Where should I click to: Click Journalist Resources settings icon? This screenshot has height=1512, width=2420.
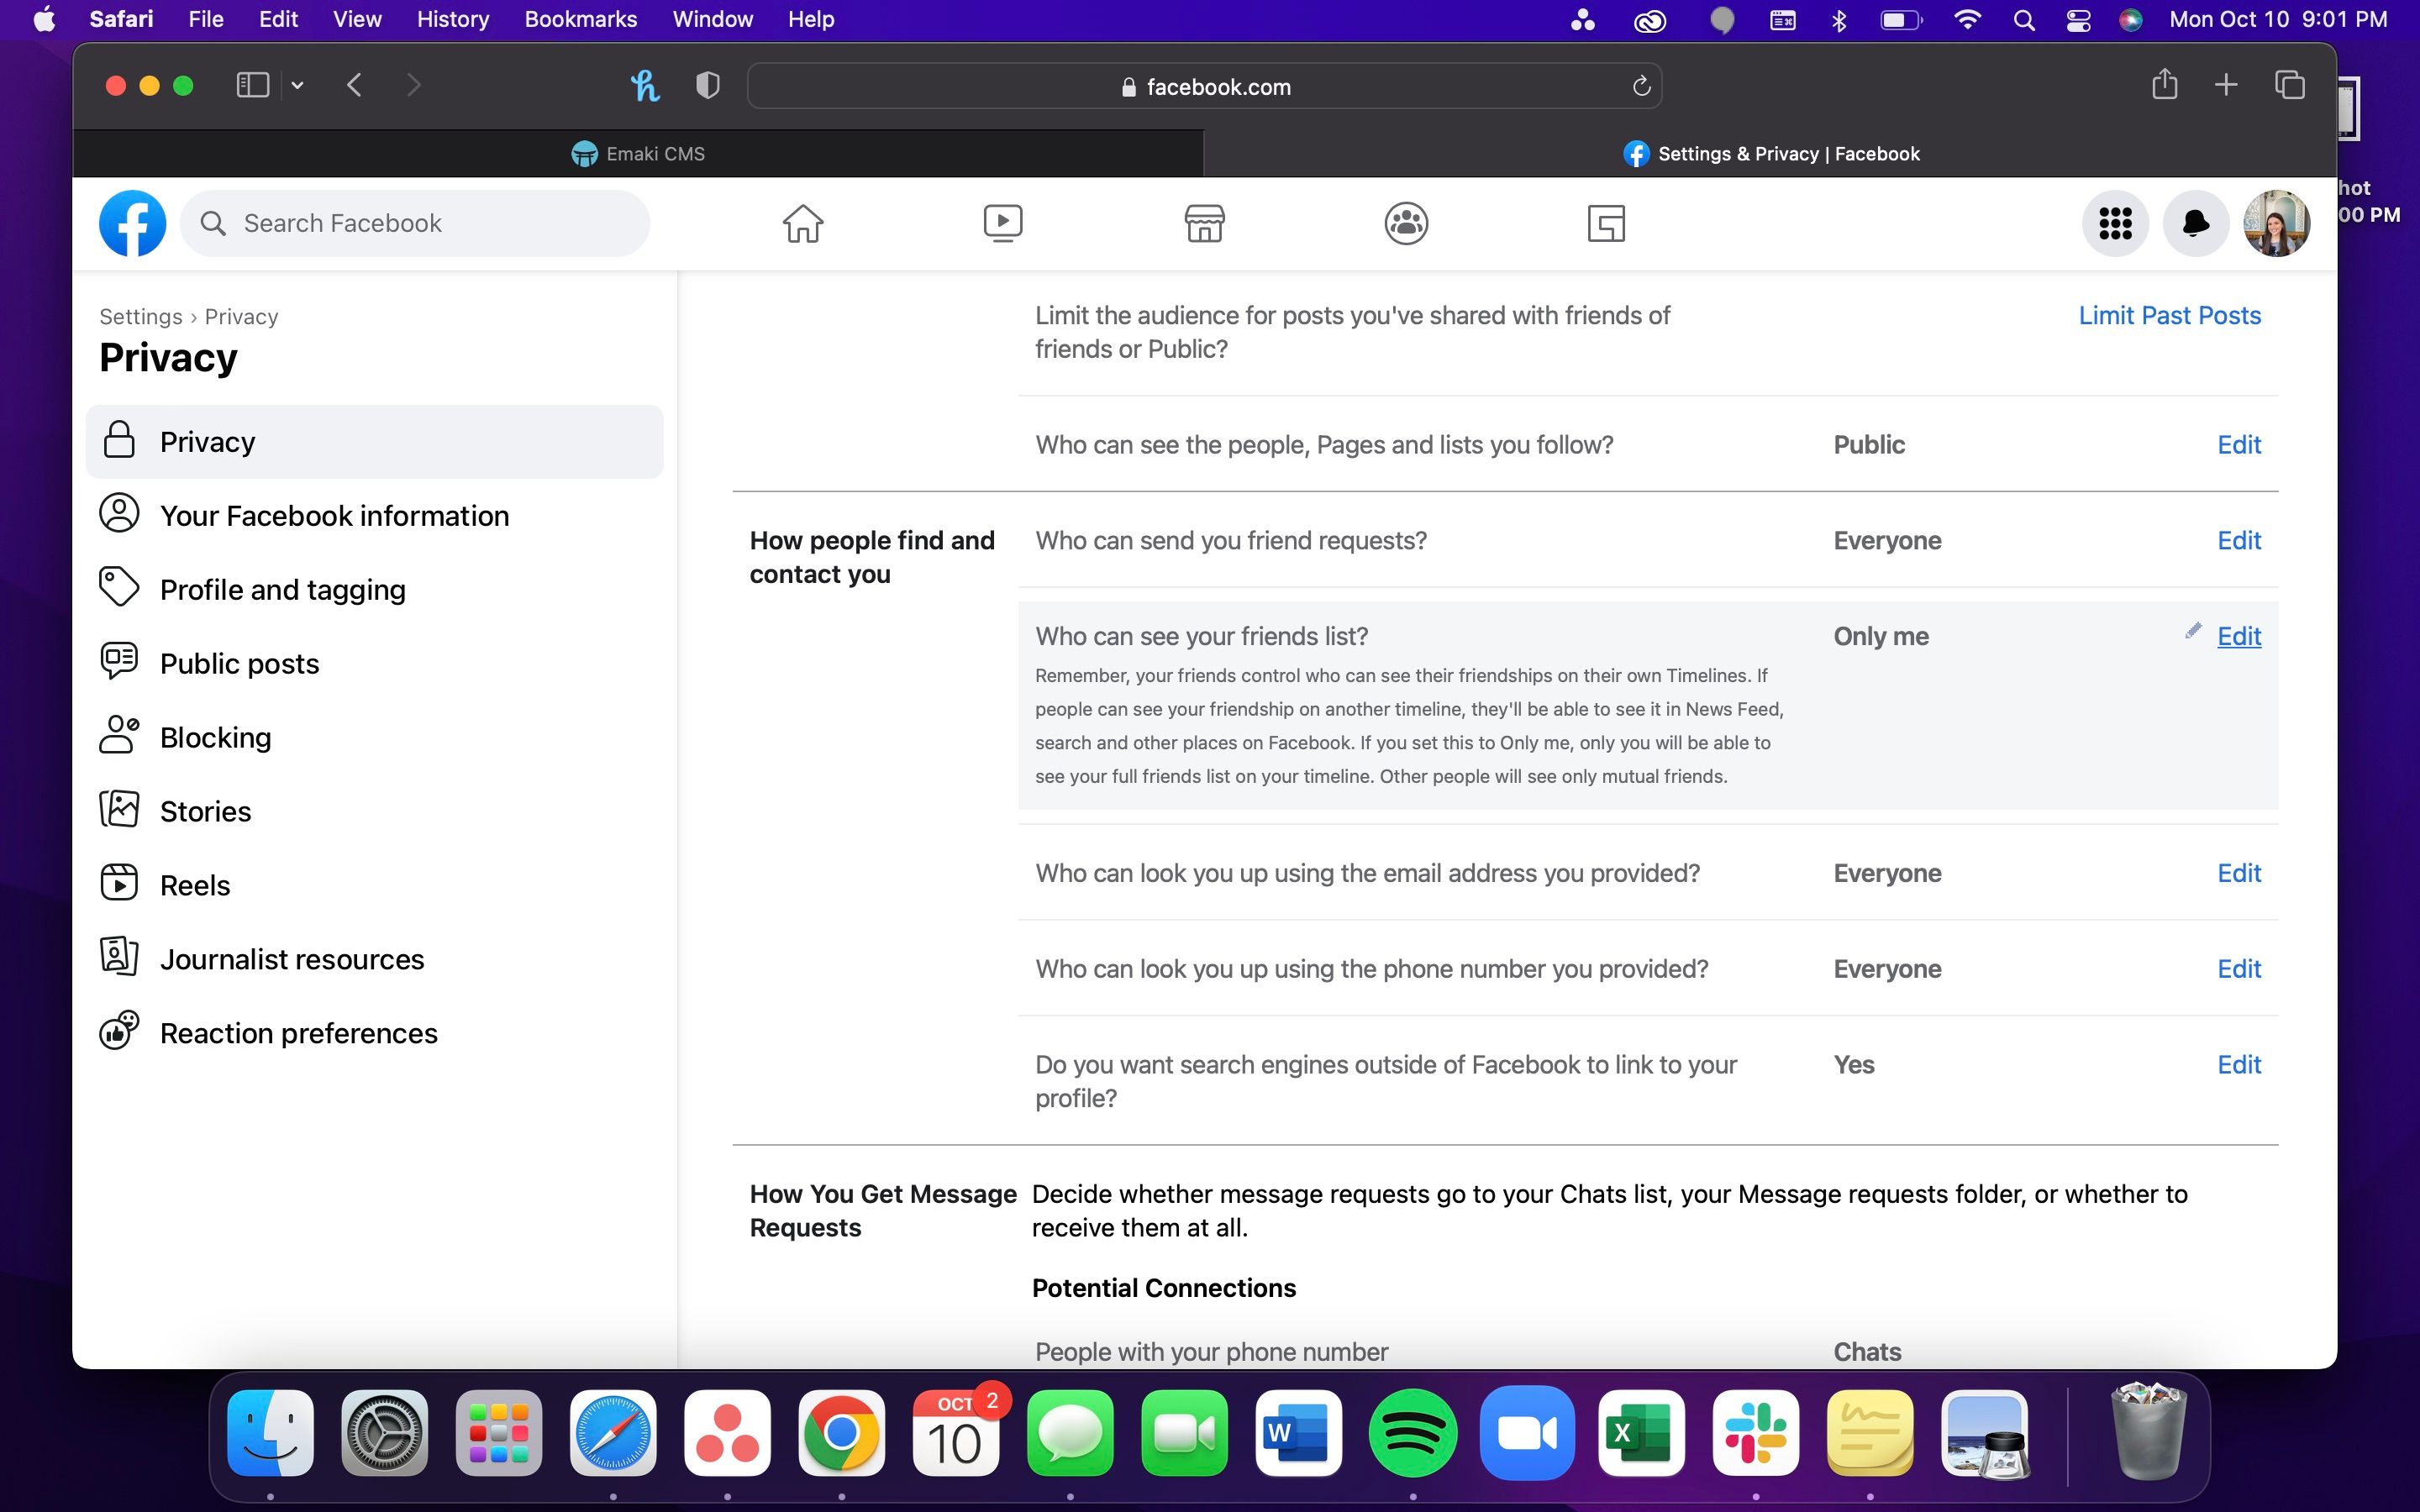pos(118,958)
